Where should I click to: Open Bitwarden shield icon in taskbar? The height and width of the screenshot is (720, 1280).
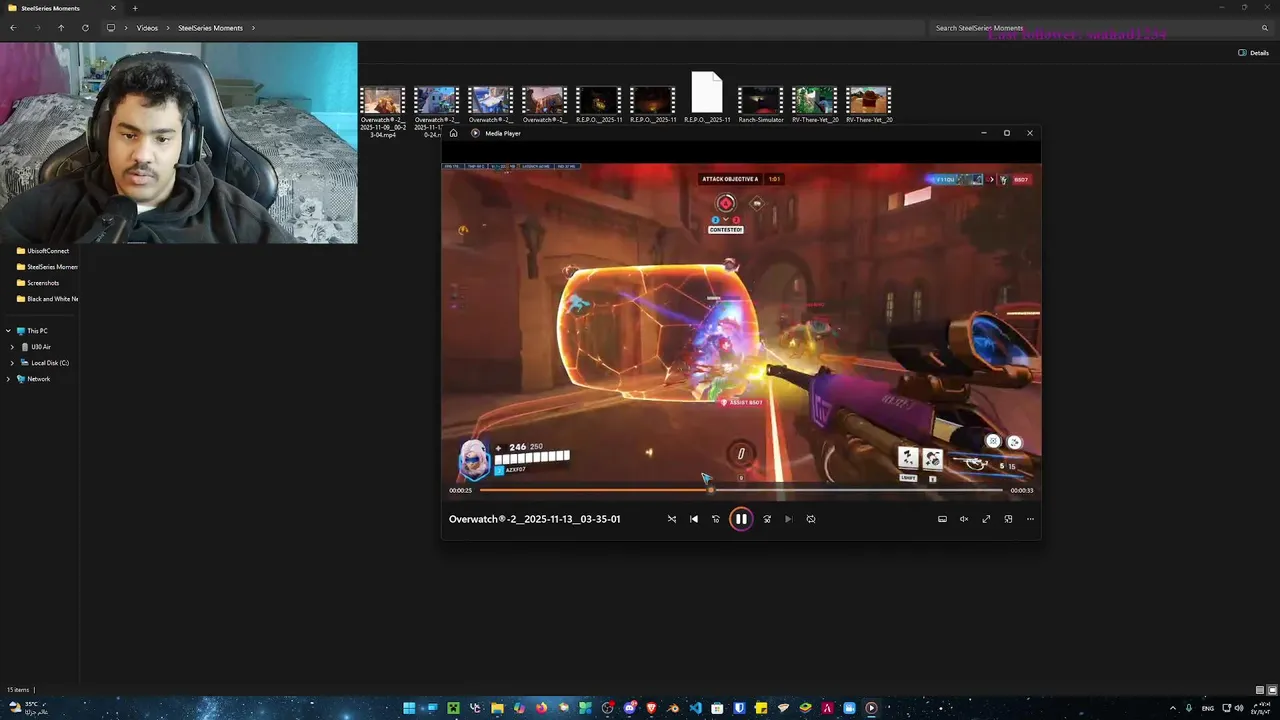click(739, 708)
